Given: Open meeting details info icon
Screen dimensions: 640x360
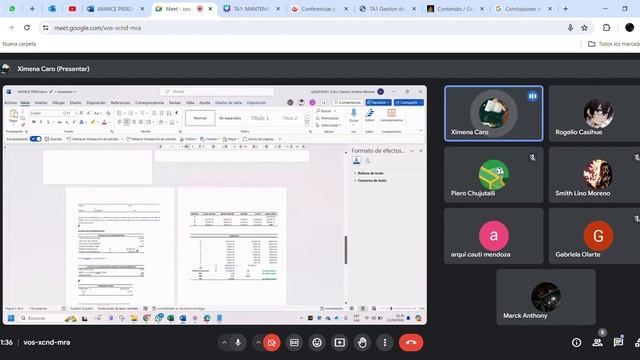Looking at the screenshot, I should (576, 343).
